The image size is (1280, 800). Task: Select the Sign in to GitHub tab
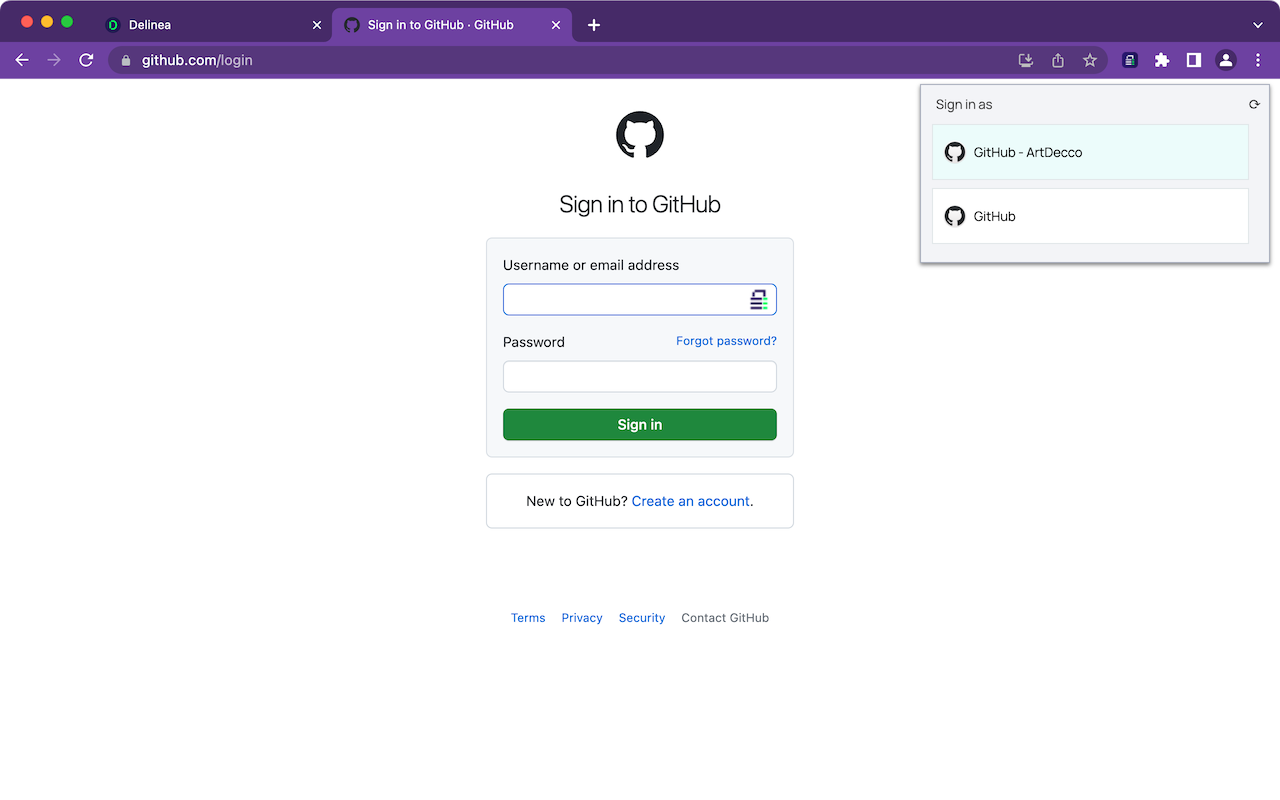(x=452, y=25)
